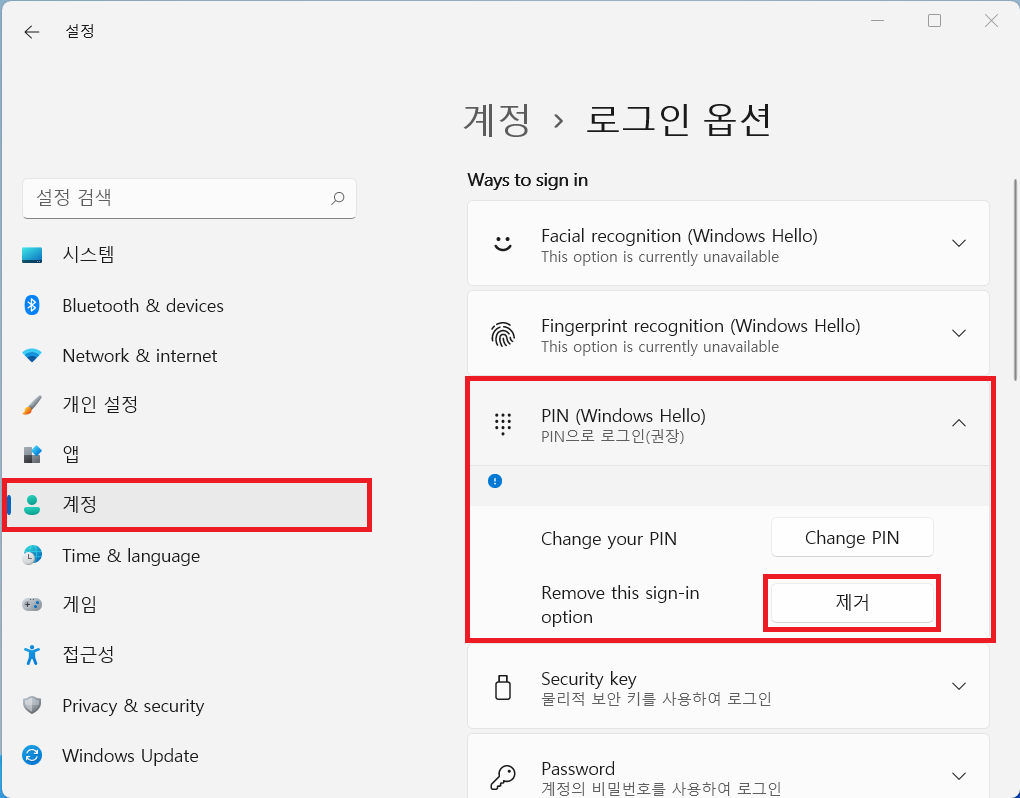Click the Windows Update sync icon
This screenshot has width=1020, height=798.
(32, 755)
